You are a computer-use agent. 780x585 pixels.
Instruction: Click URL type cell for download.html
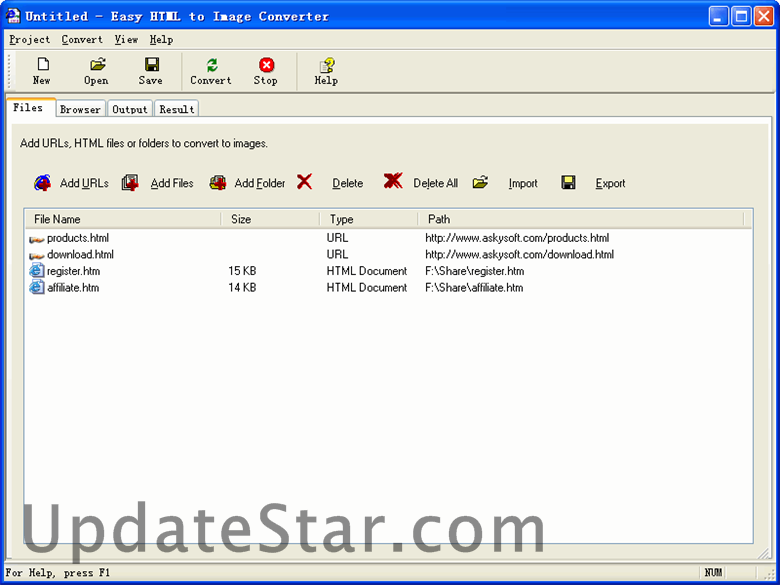[x=337, y=254]
